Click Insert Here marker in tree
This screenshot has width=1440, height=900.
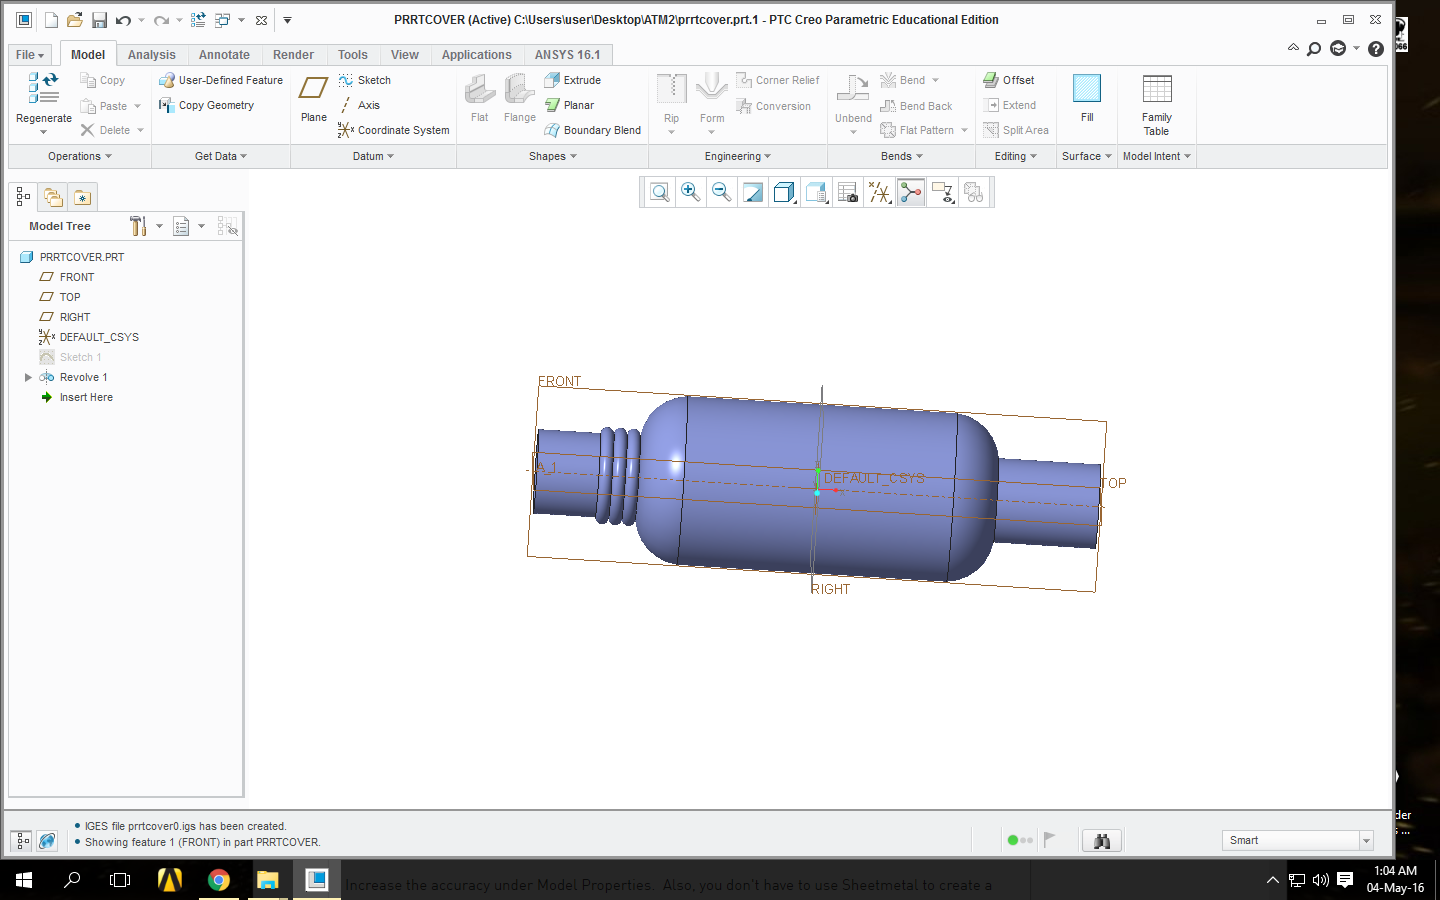pyautogui.click(x=76, y=397)
